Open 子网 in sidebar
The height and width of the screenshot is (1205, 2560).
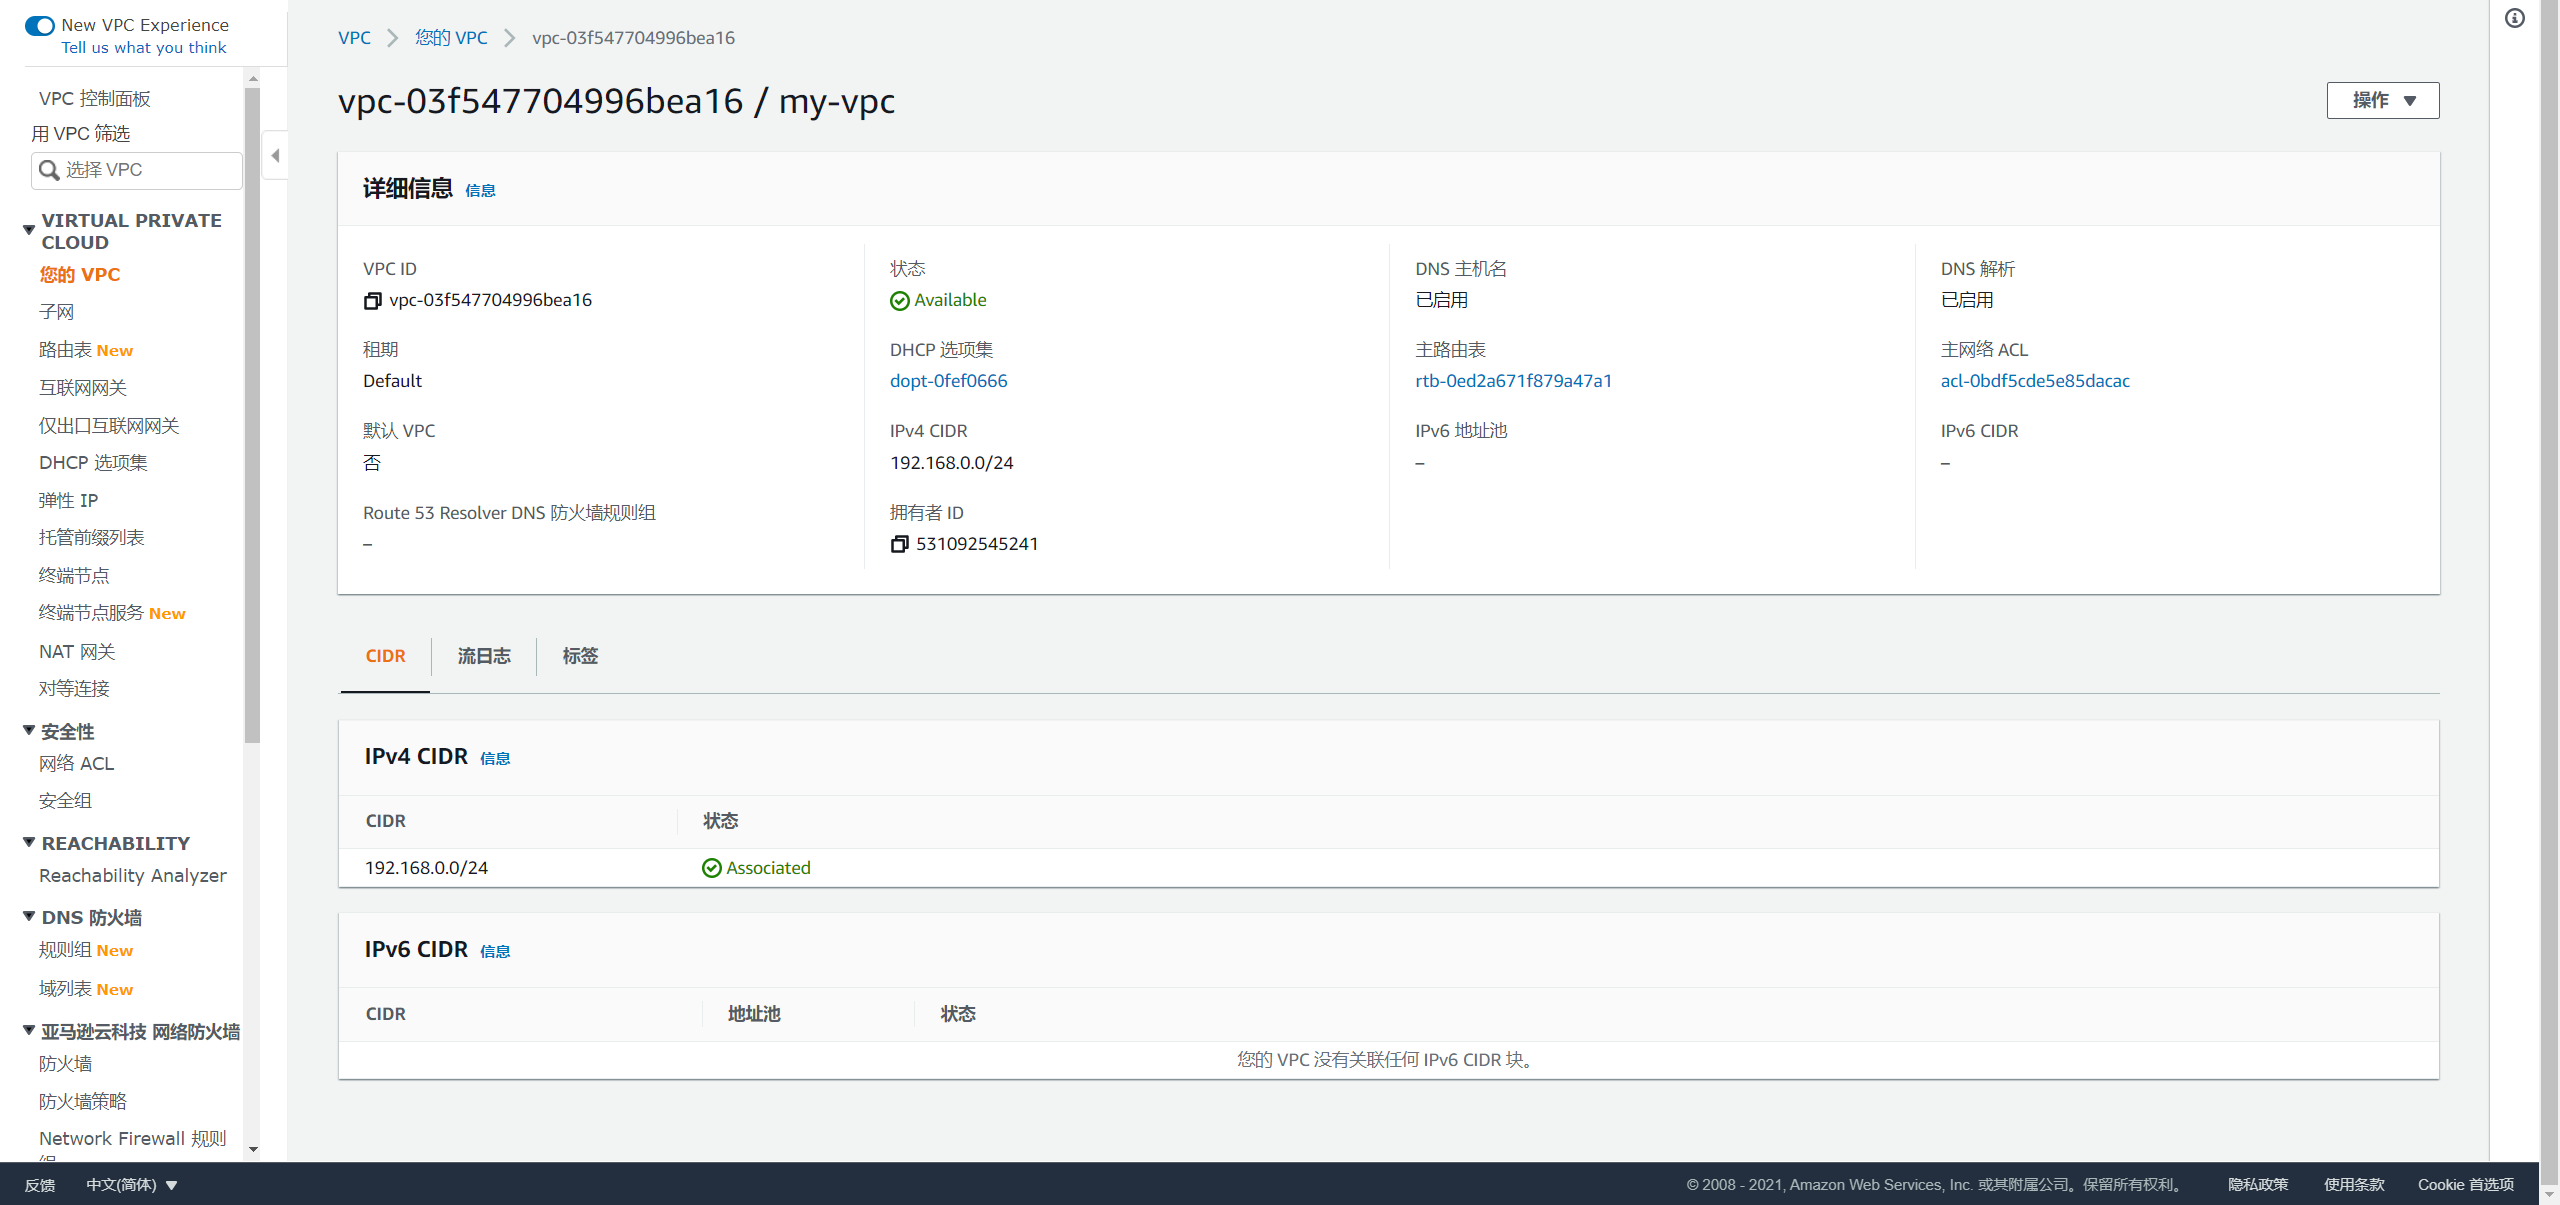(x=57, y=313)
